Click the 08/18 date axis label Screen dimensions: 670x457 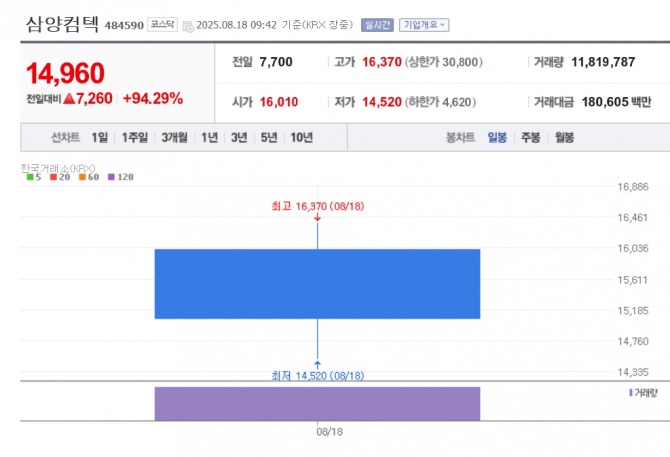329,432
